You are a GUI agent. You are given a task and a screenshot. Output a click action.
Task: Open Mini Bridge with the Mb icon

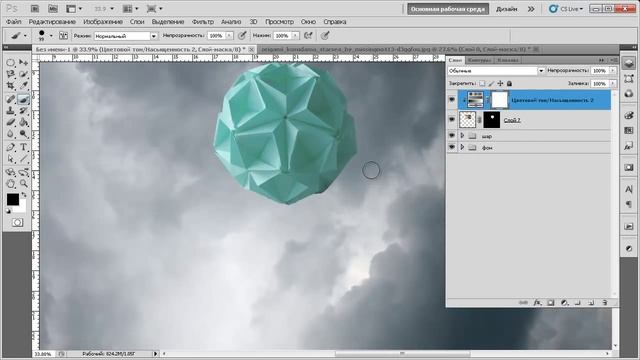53,9
